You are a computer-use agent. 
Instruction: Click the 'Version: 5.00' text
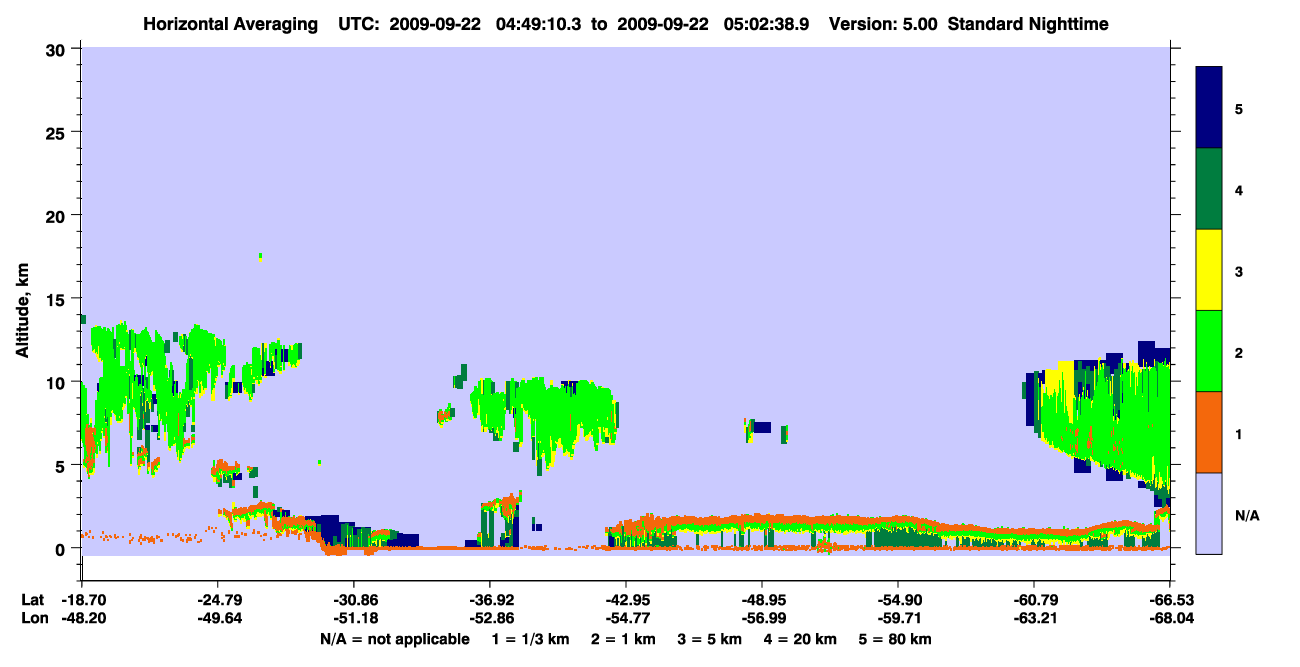coord(883,24)
